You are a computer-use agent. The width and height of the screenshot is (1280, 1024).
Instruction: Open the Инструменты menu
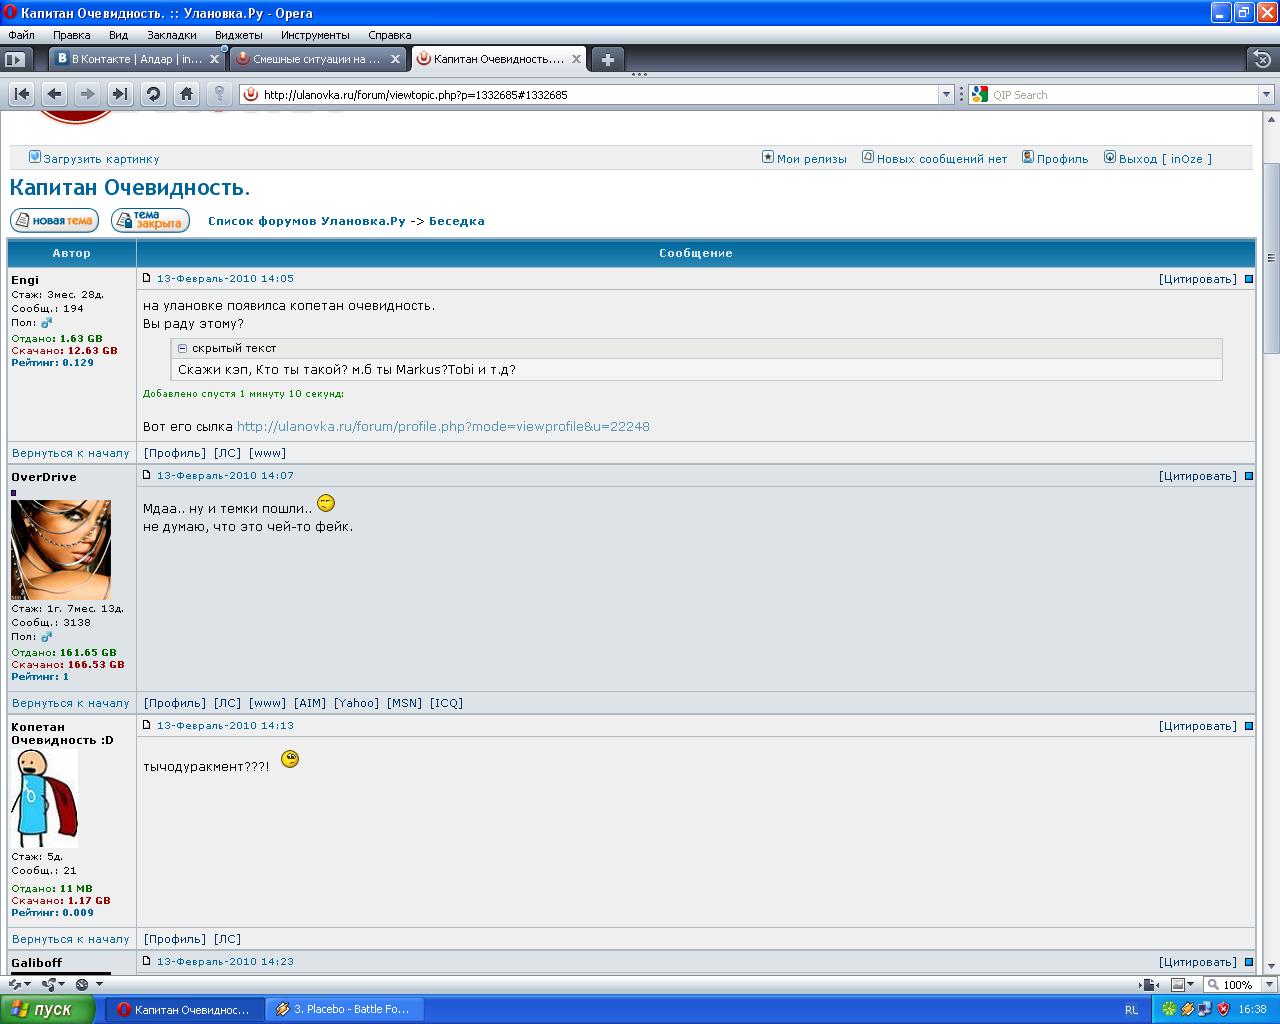pyautogui.click(x=315, y=35)
